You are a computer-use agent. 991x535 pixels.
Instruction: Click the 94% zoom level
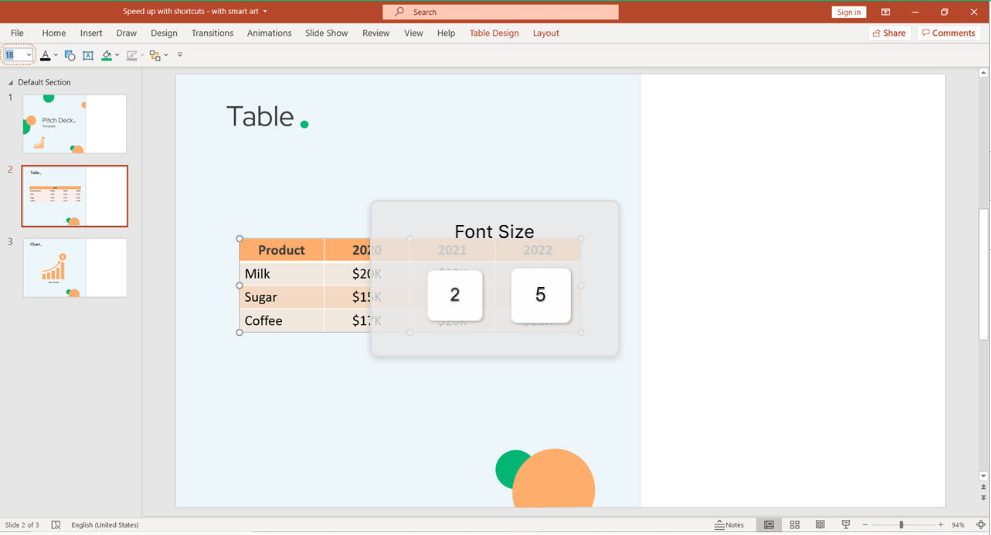958,525
